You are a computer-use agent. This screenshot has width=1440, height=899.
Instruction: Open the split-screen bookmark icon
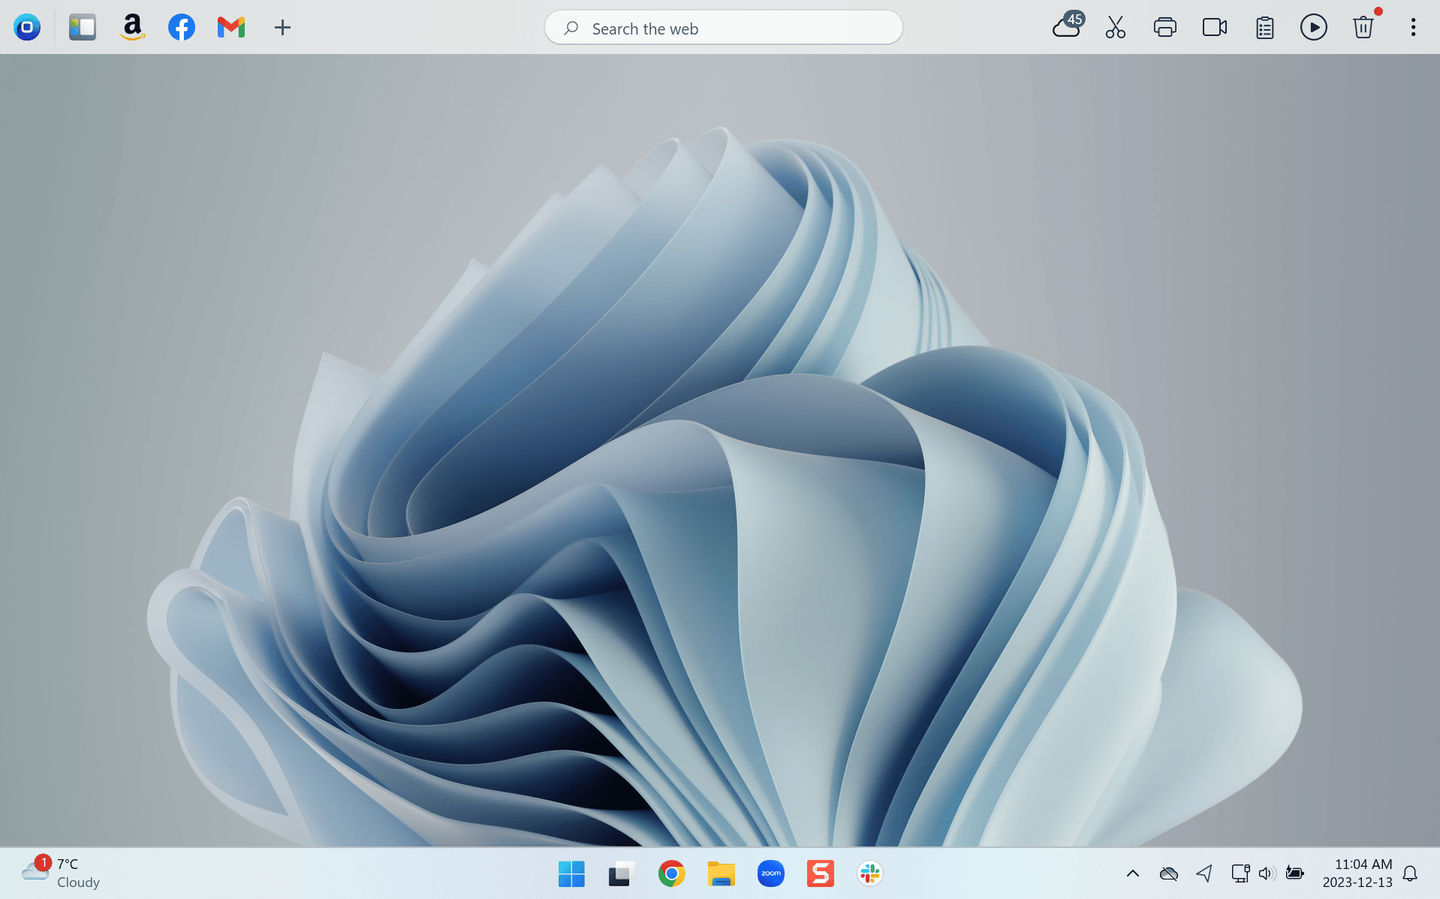[x=82, y=27]
